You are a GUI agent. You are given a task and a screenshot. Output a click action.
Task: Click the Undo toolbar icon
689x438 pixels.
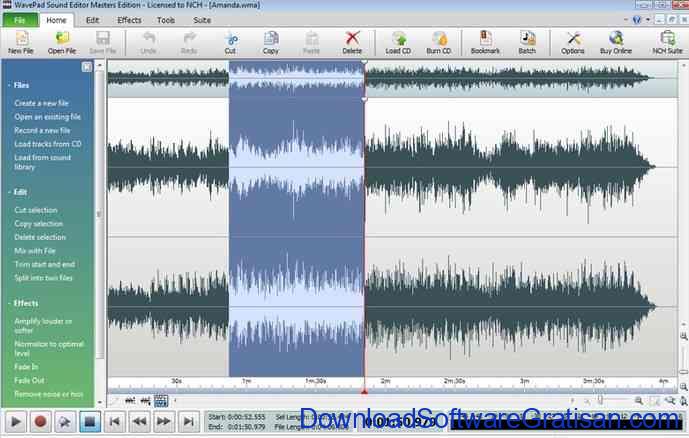(x=149, y=43)
